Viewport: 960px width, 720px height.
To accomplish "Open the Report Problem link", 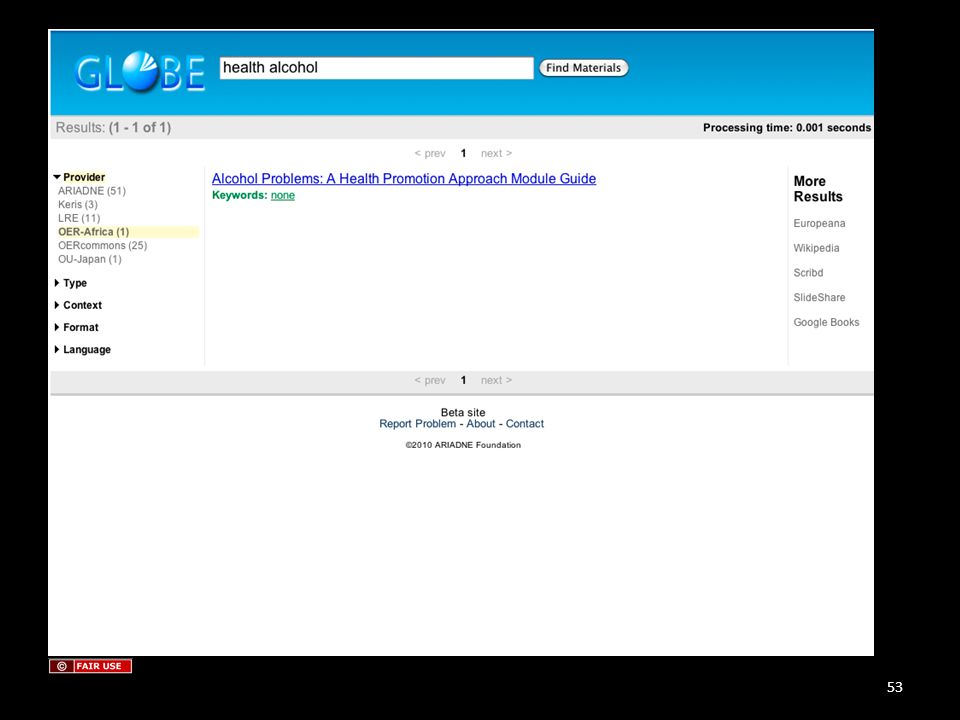I will [x=418, y=424].
